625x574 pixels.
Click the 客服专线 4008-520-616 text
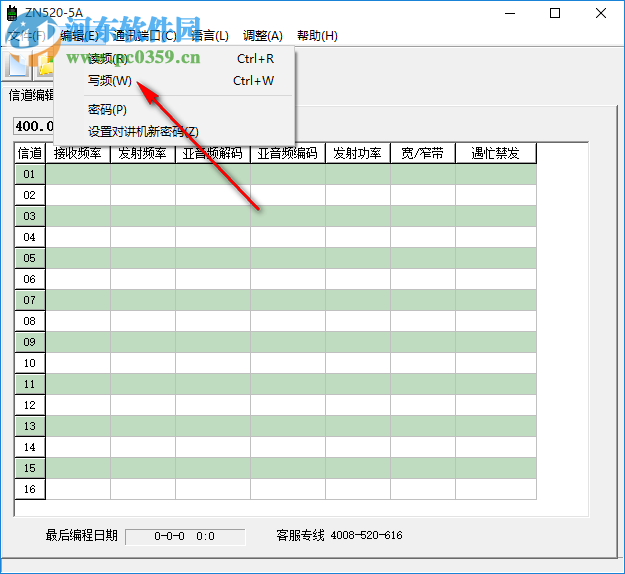[x=340, y=535]
